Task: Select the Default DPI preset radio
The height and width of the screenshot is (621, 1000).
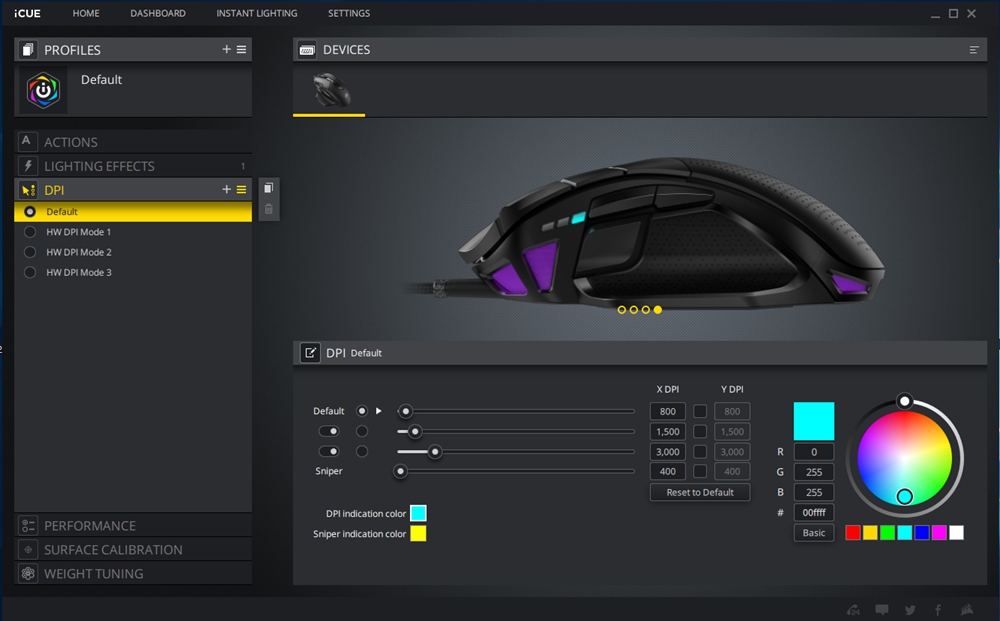Action: tap(30, 212)
